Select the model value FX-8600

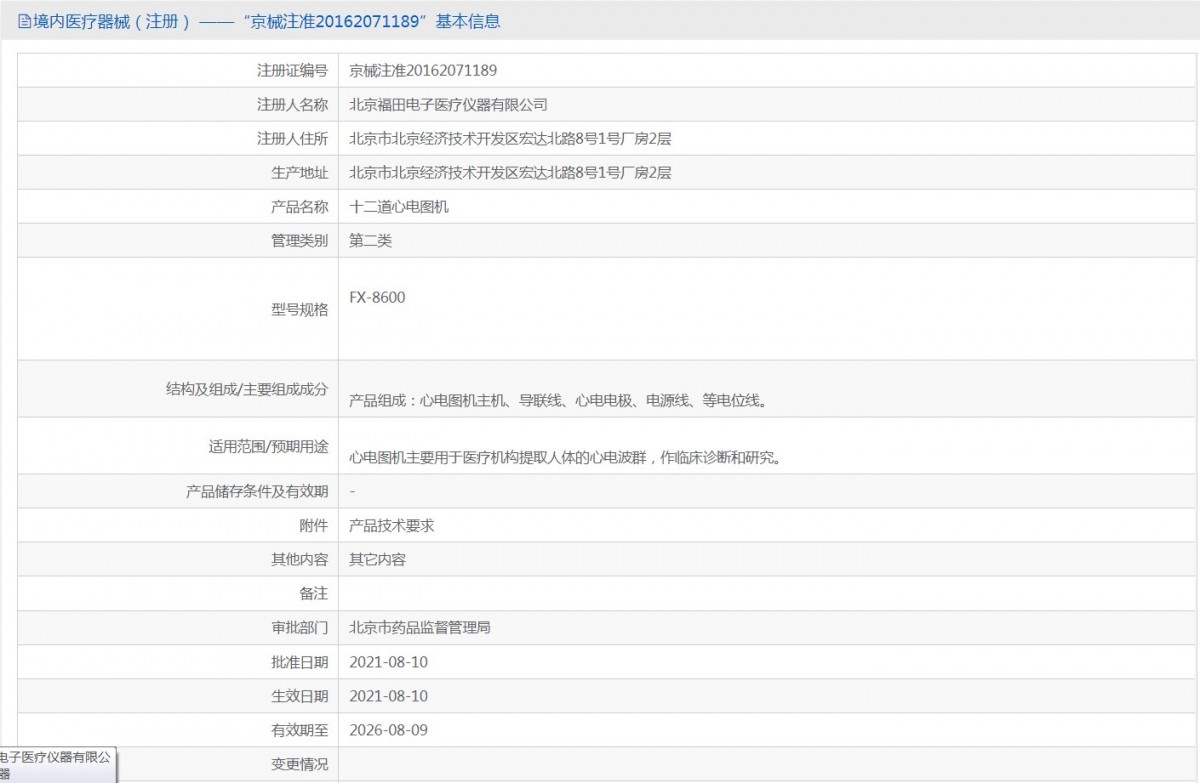[x=377, y=298]
